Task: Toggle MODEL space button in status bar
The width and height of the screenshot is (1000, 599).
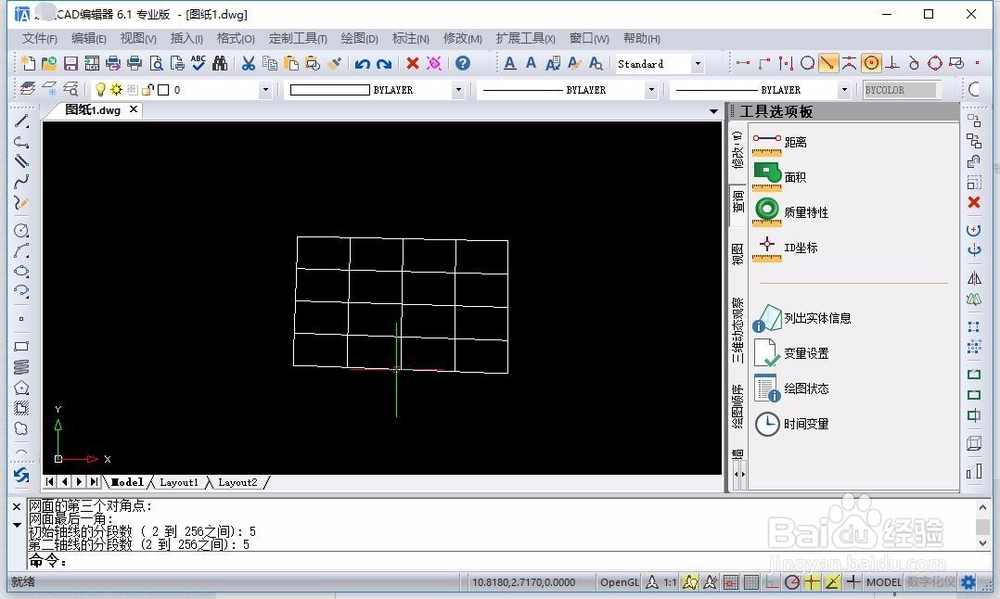Action: [x=884, y=582]
